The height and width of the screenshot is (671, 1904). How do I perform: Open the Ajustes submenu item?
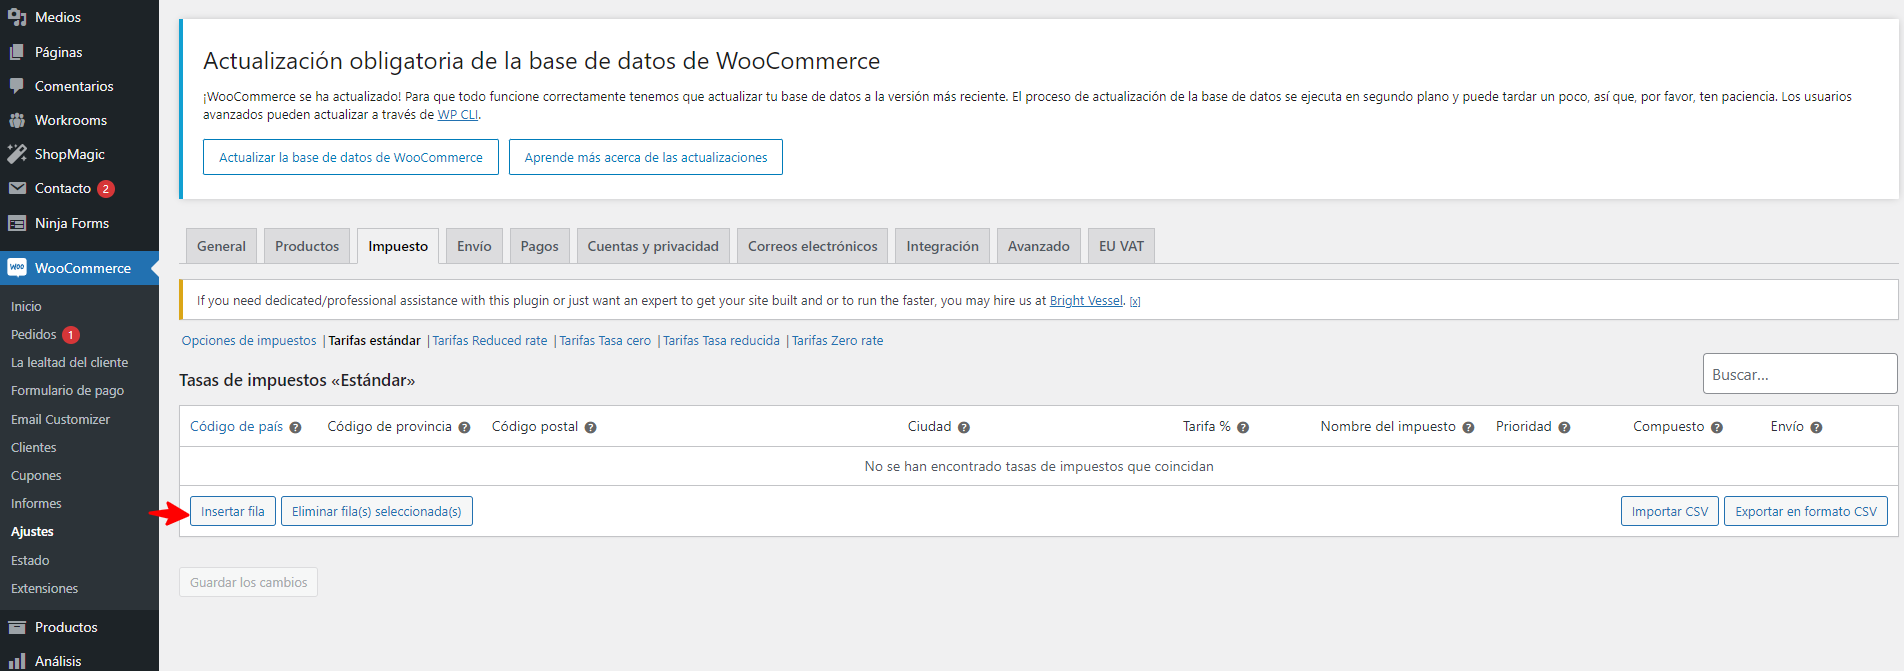[33, 532]
